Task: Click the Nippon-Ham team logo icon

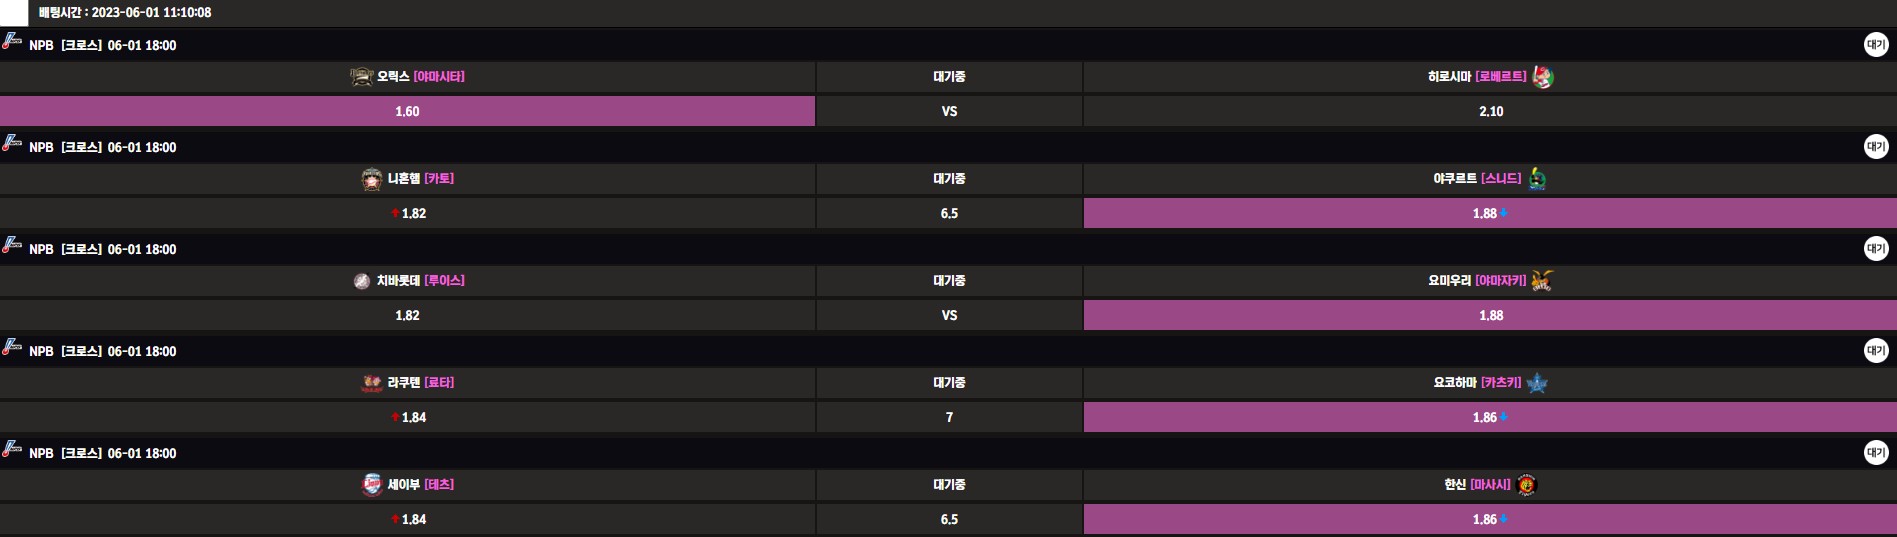Action: [372, 179]
